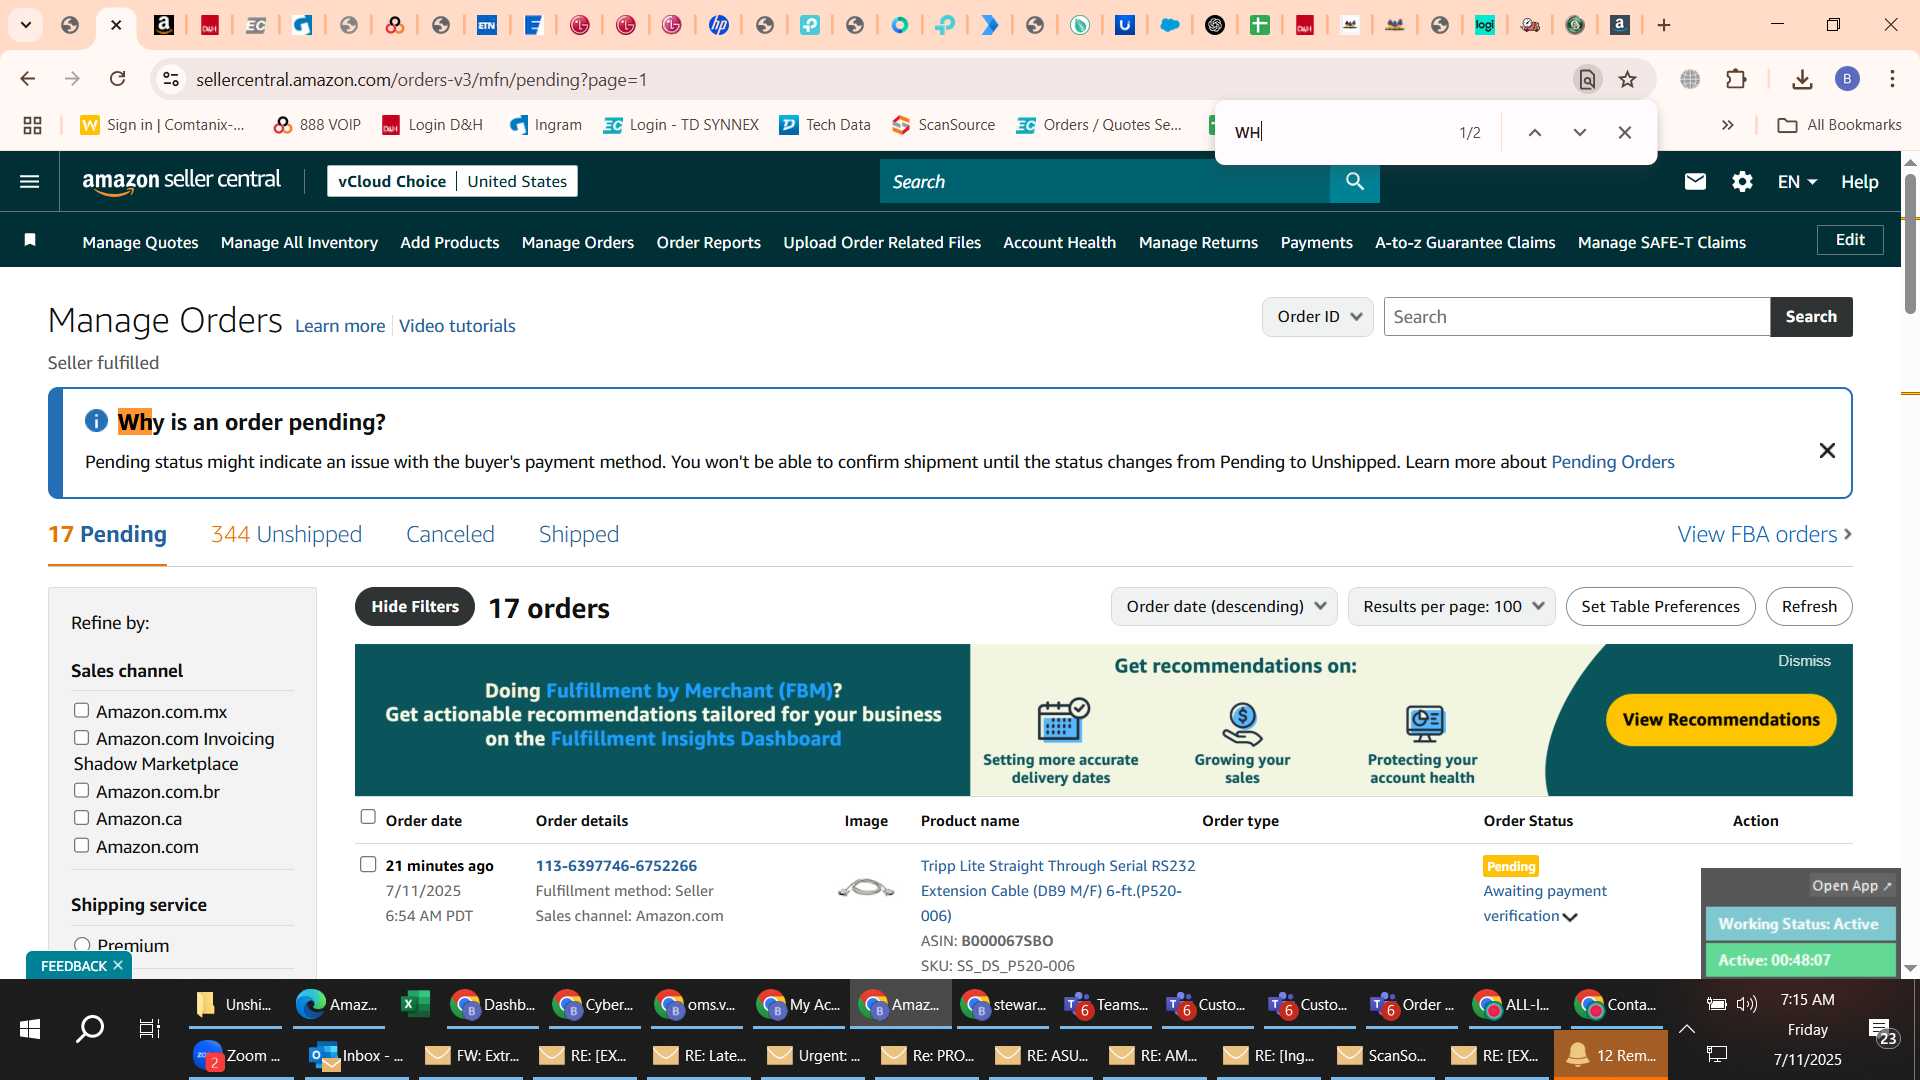Click the Seller Central top search field
Screen dimensions: 1920x1080
[x=1104, y=181]
